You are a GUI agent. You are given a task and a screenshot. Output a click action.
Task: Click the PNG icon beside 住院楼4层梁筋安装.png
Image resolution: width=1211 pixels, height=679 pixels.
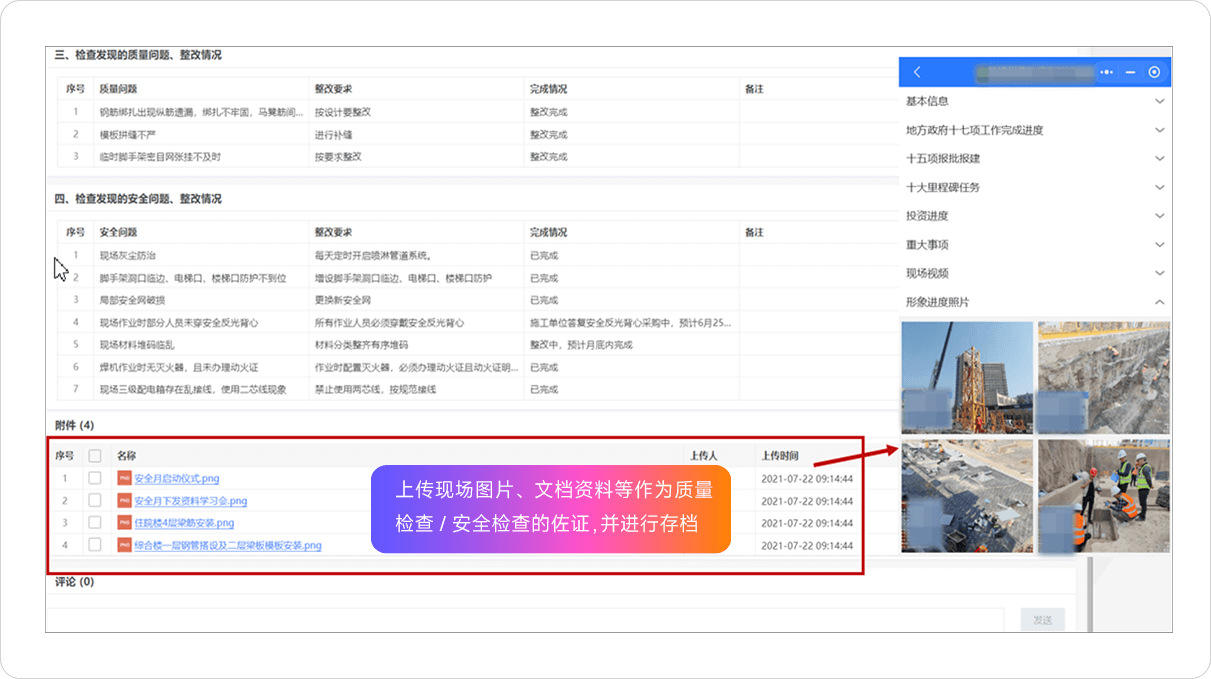(x=124, y=523)
